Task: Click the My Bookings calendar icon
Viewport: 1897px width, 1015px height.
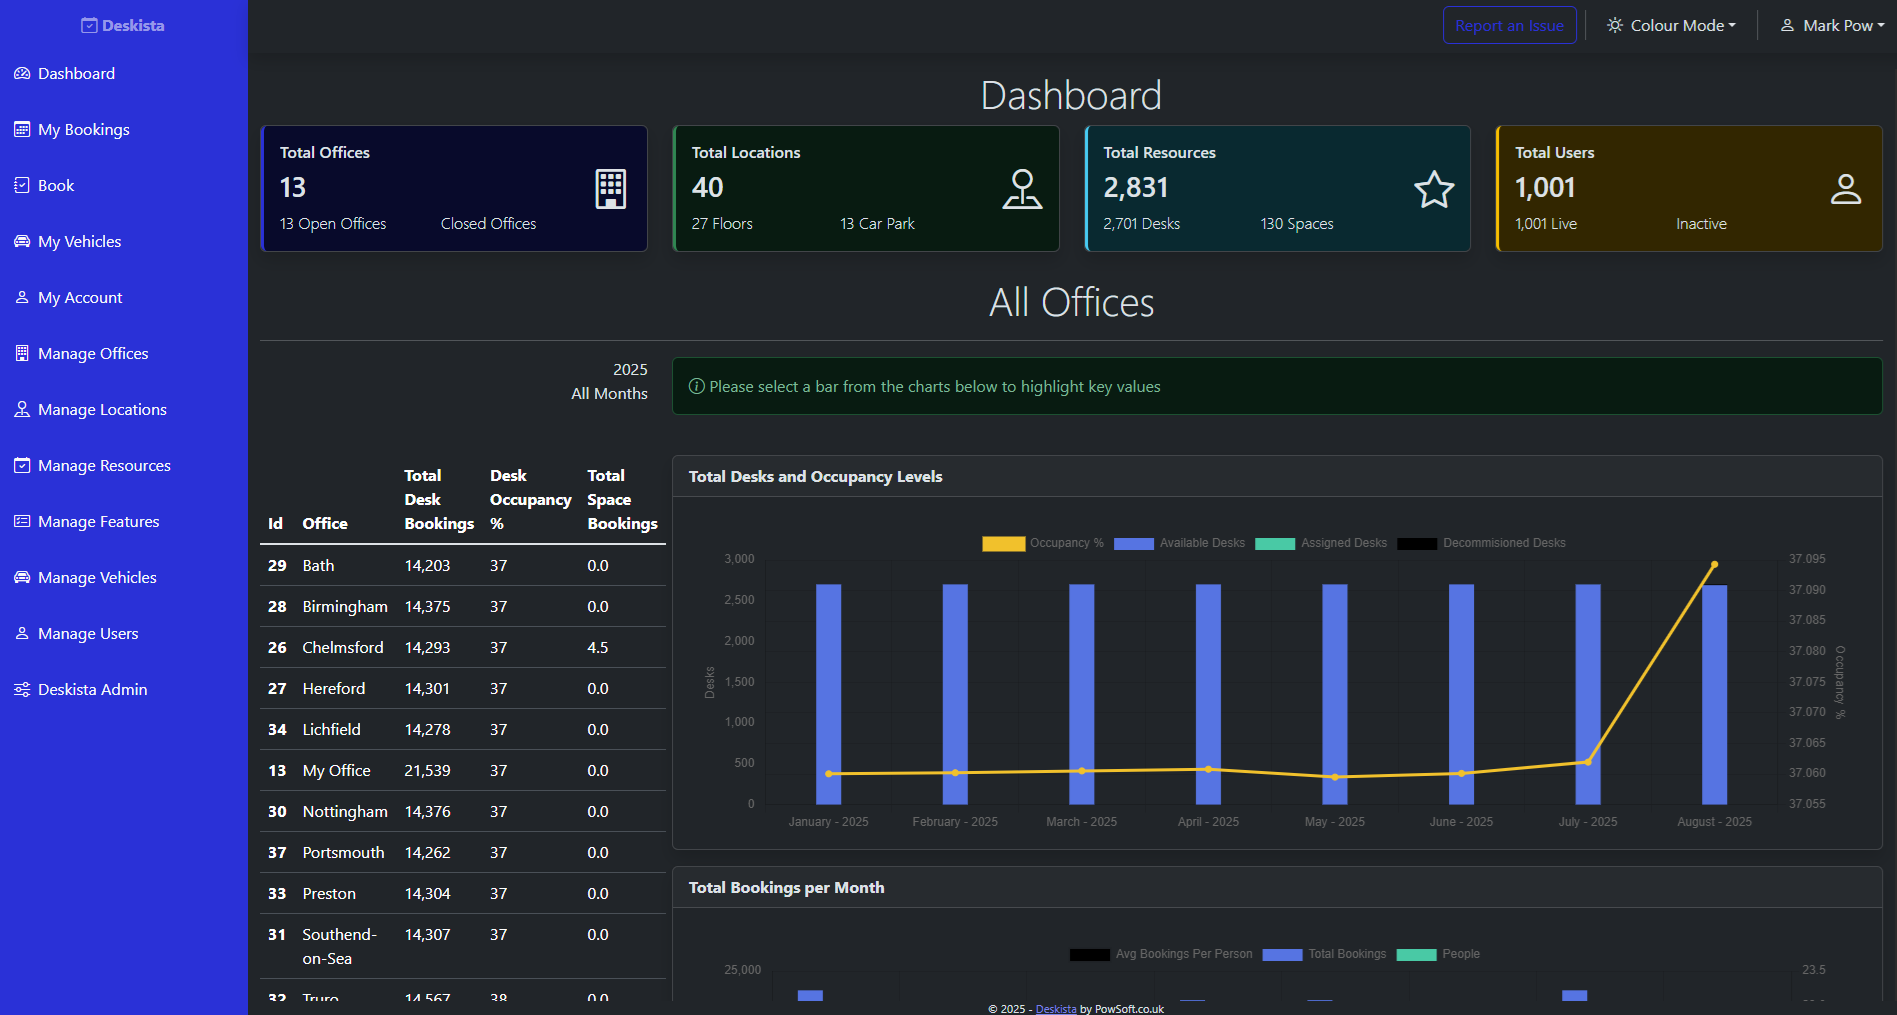Action: pos(22,129)
